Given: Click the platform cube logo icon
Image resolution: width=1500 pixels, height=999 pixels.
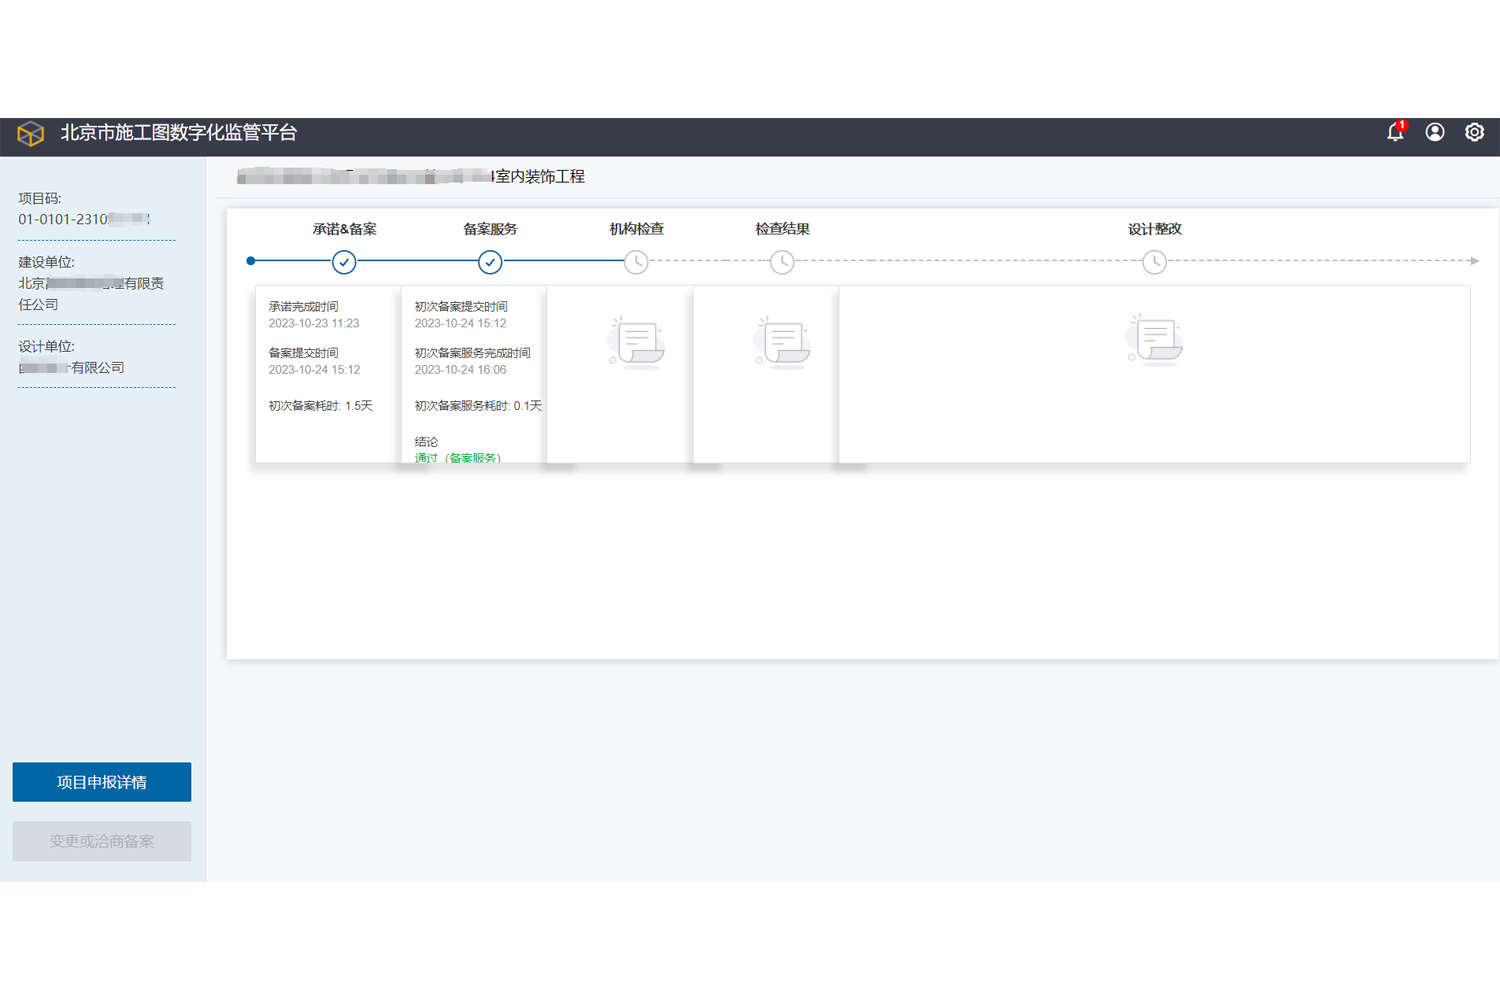Looking at the screenshot, I should pyautogui.click(x=31, y=133).
